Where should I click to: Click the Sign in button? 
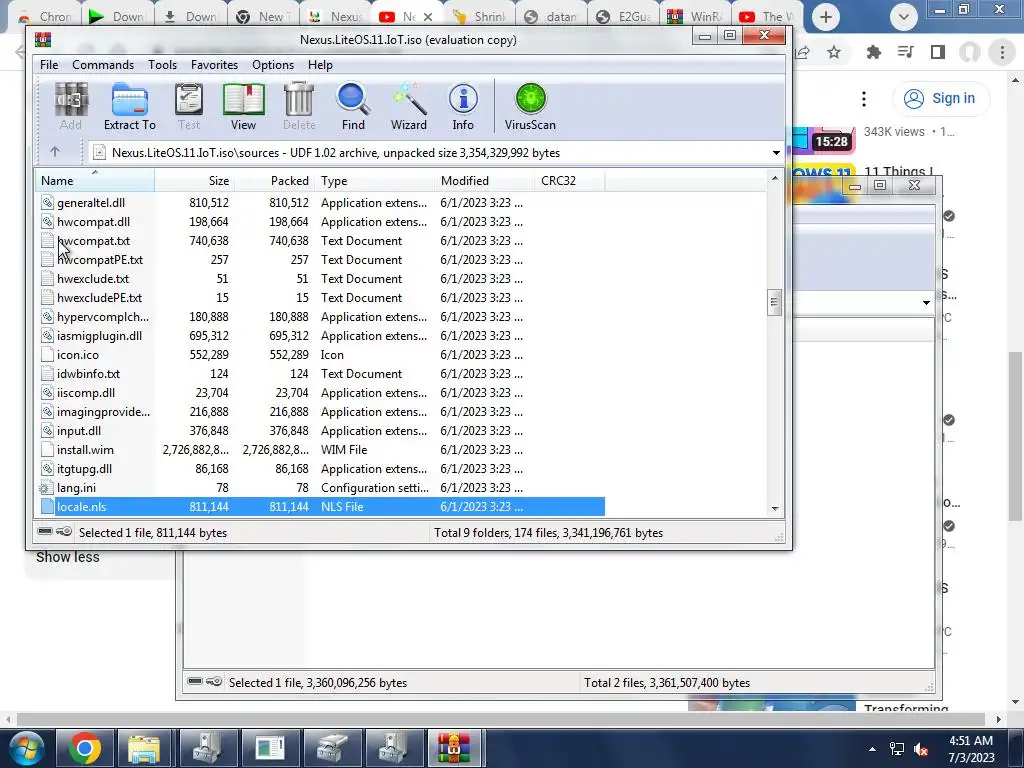click(x=940, y=99)
